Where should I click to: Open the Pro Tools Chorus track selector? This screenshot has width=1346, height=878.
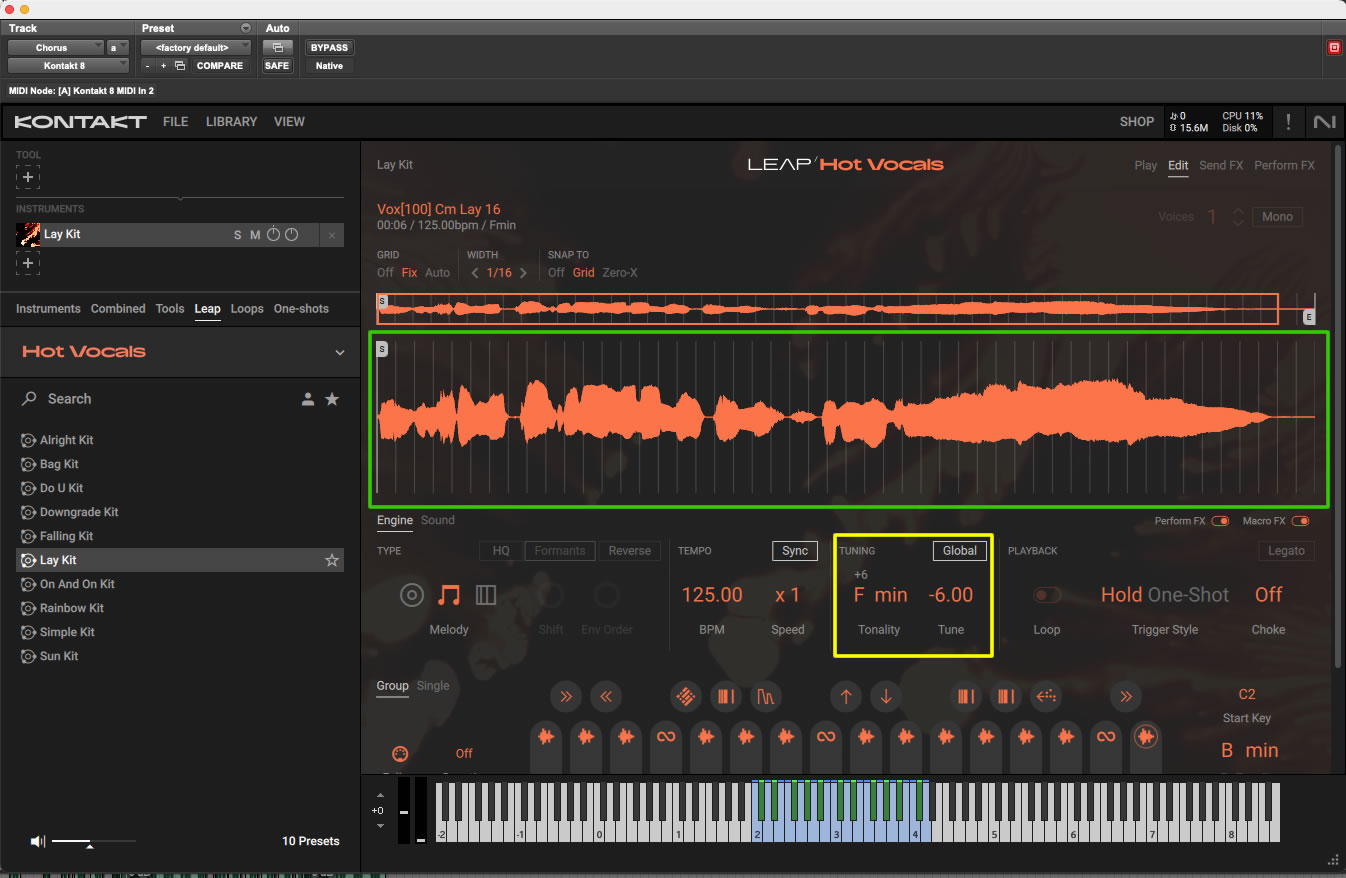point(56,48)
